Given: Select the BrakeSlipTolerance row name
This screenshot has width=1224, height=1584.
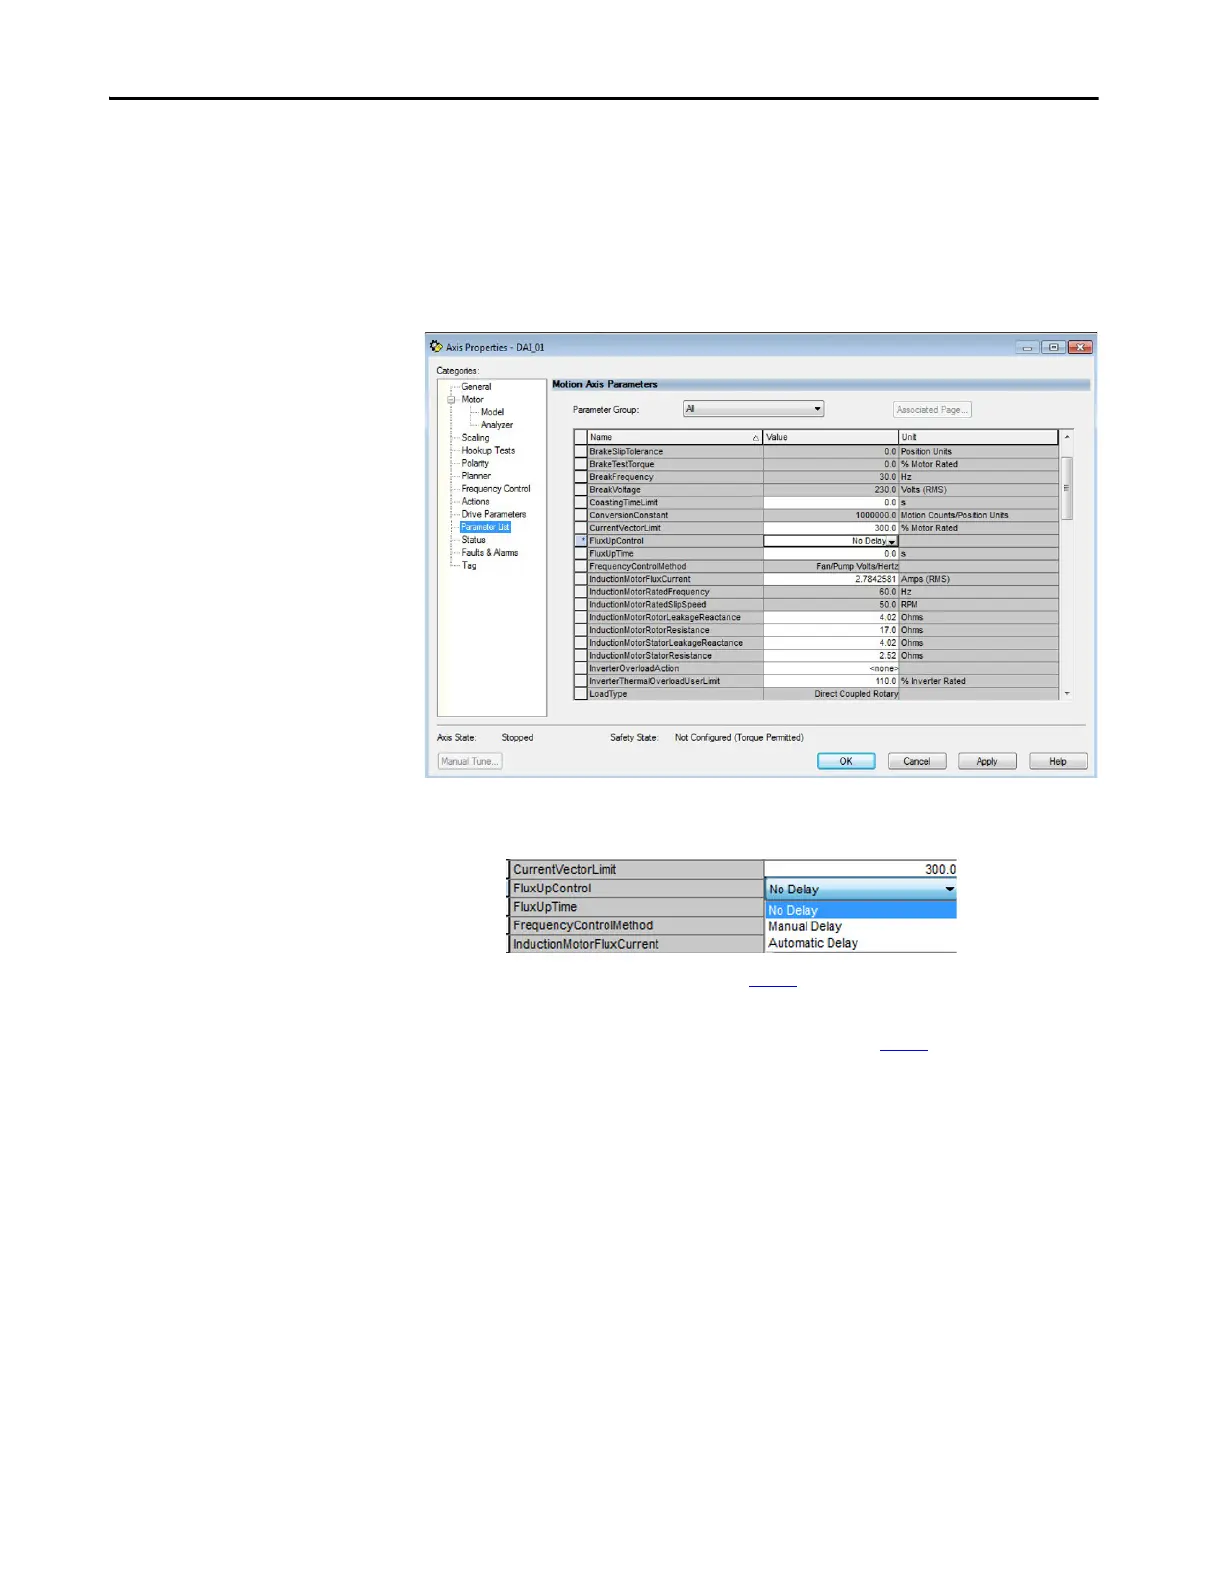Looking at the screenshot, I should 626,452.
